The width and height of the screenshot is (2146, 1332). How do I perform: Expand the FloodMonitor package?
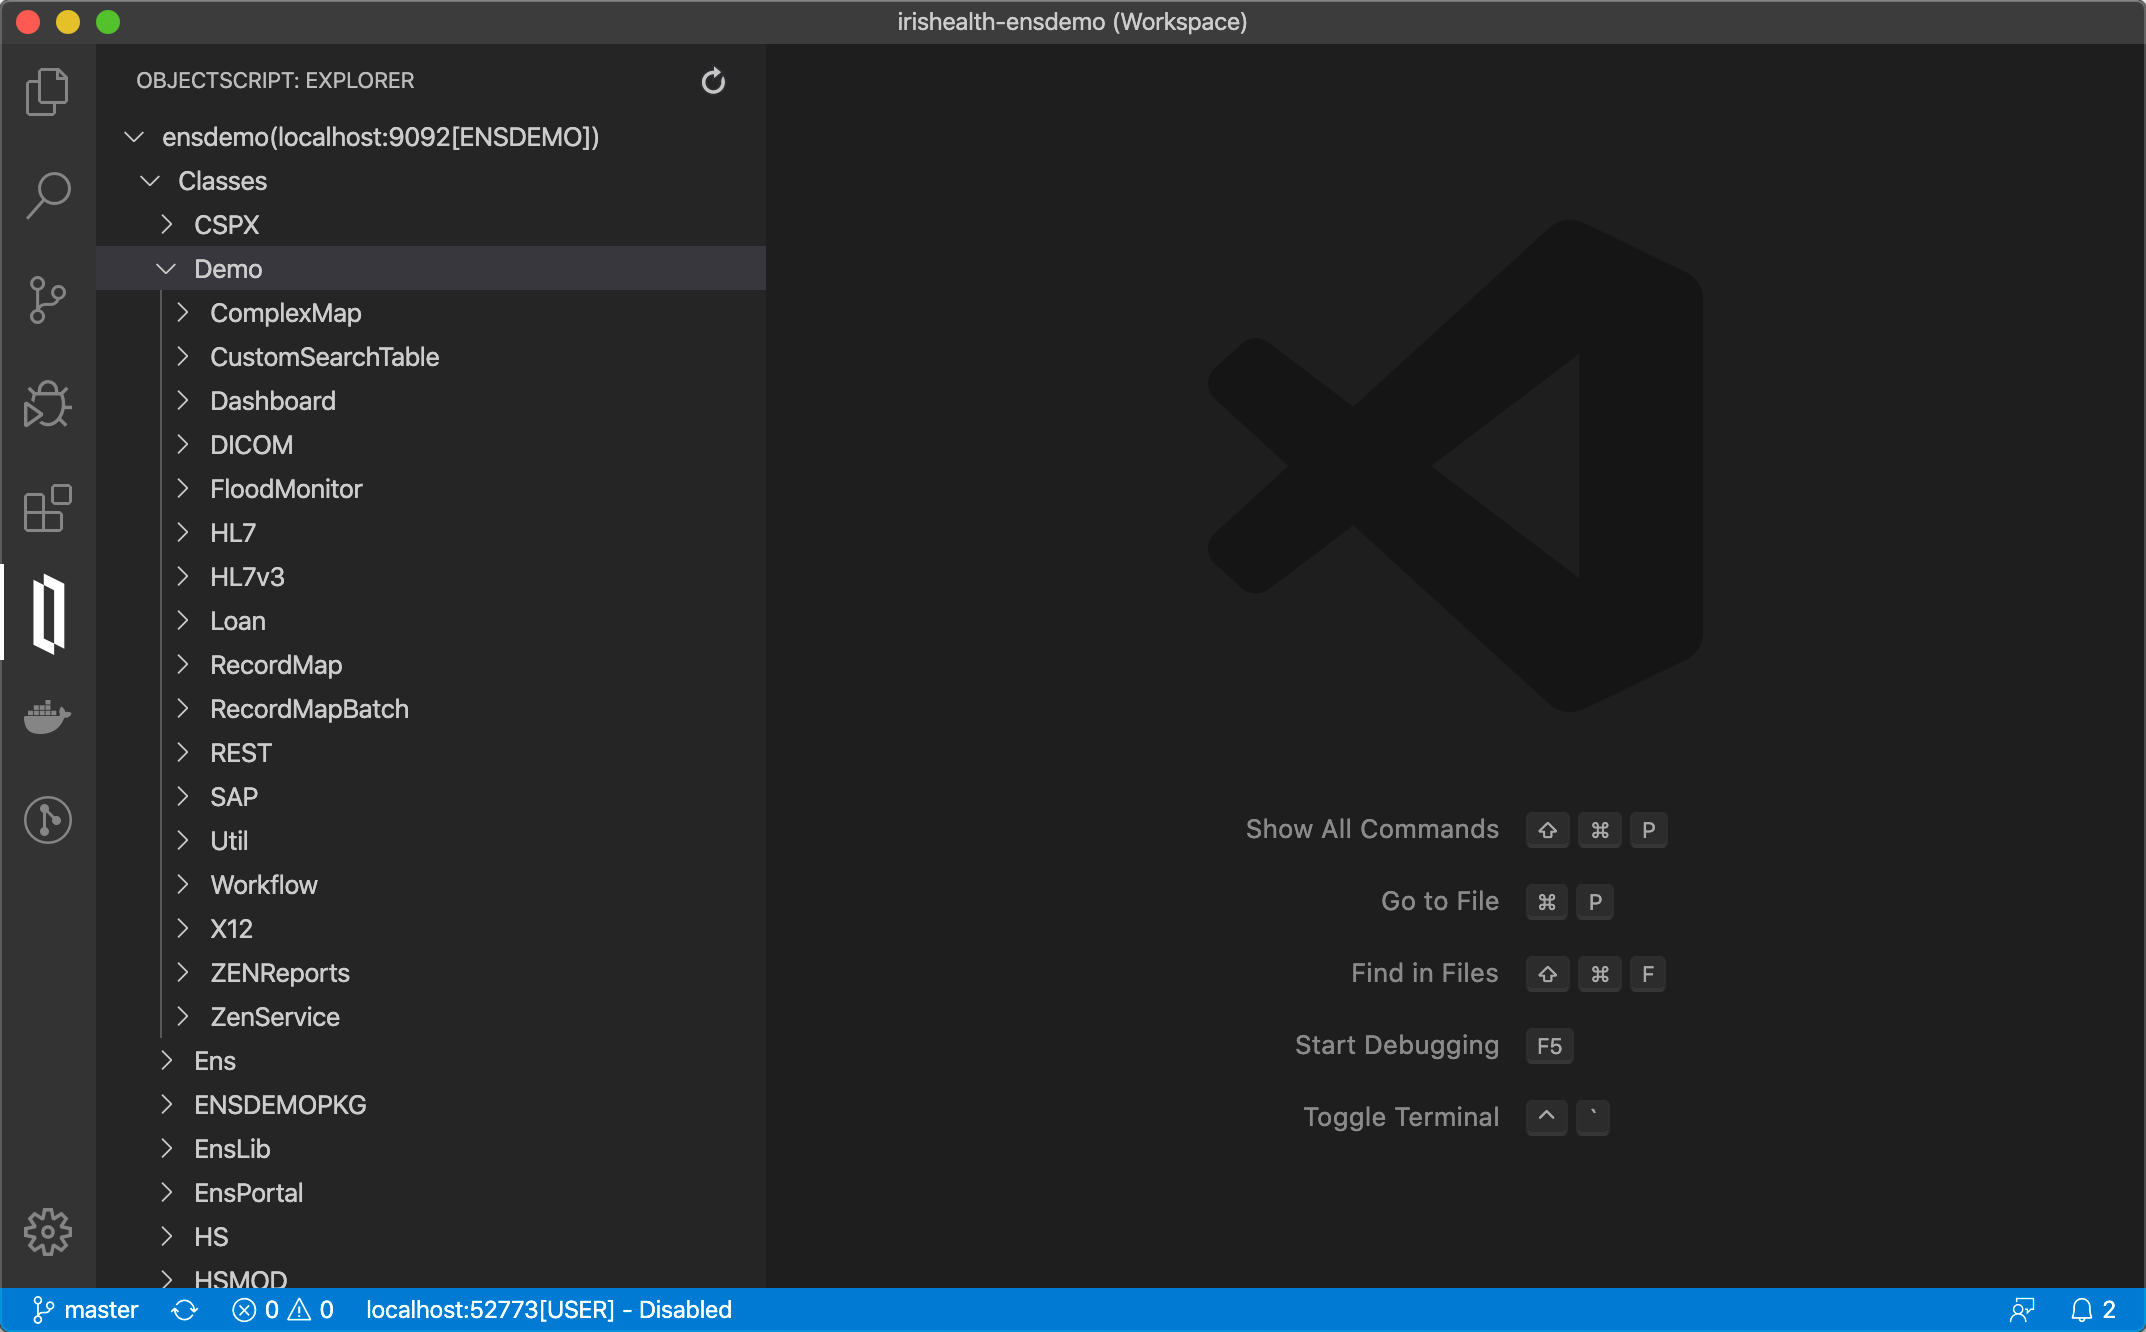tap(182, 489)
